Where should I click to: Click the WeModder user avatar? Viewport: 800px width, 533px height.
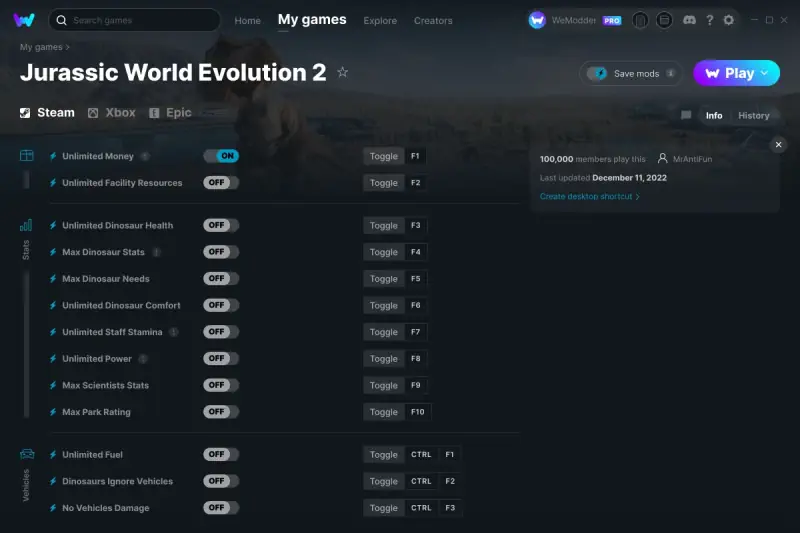tap(537, 20)
